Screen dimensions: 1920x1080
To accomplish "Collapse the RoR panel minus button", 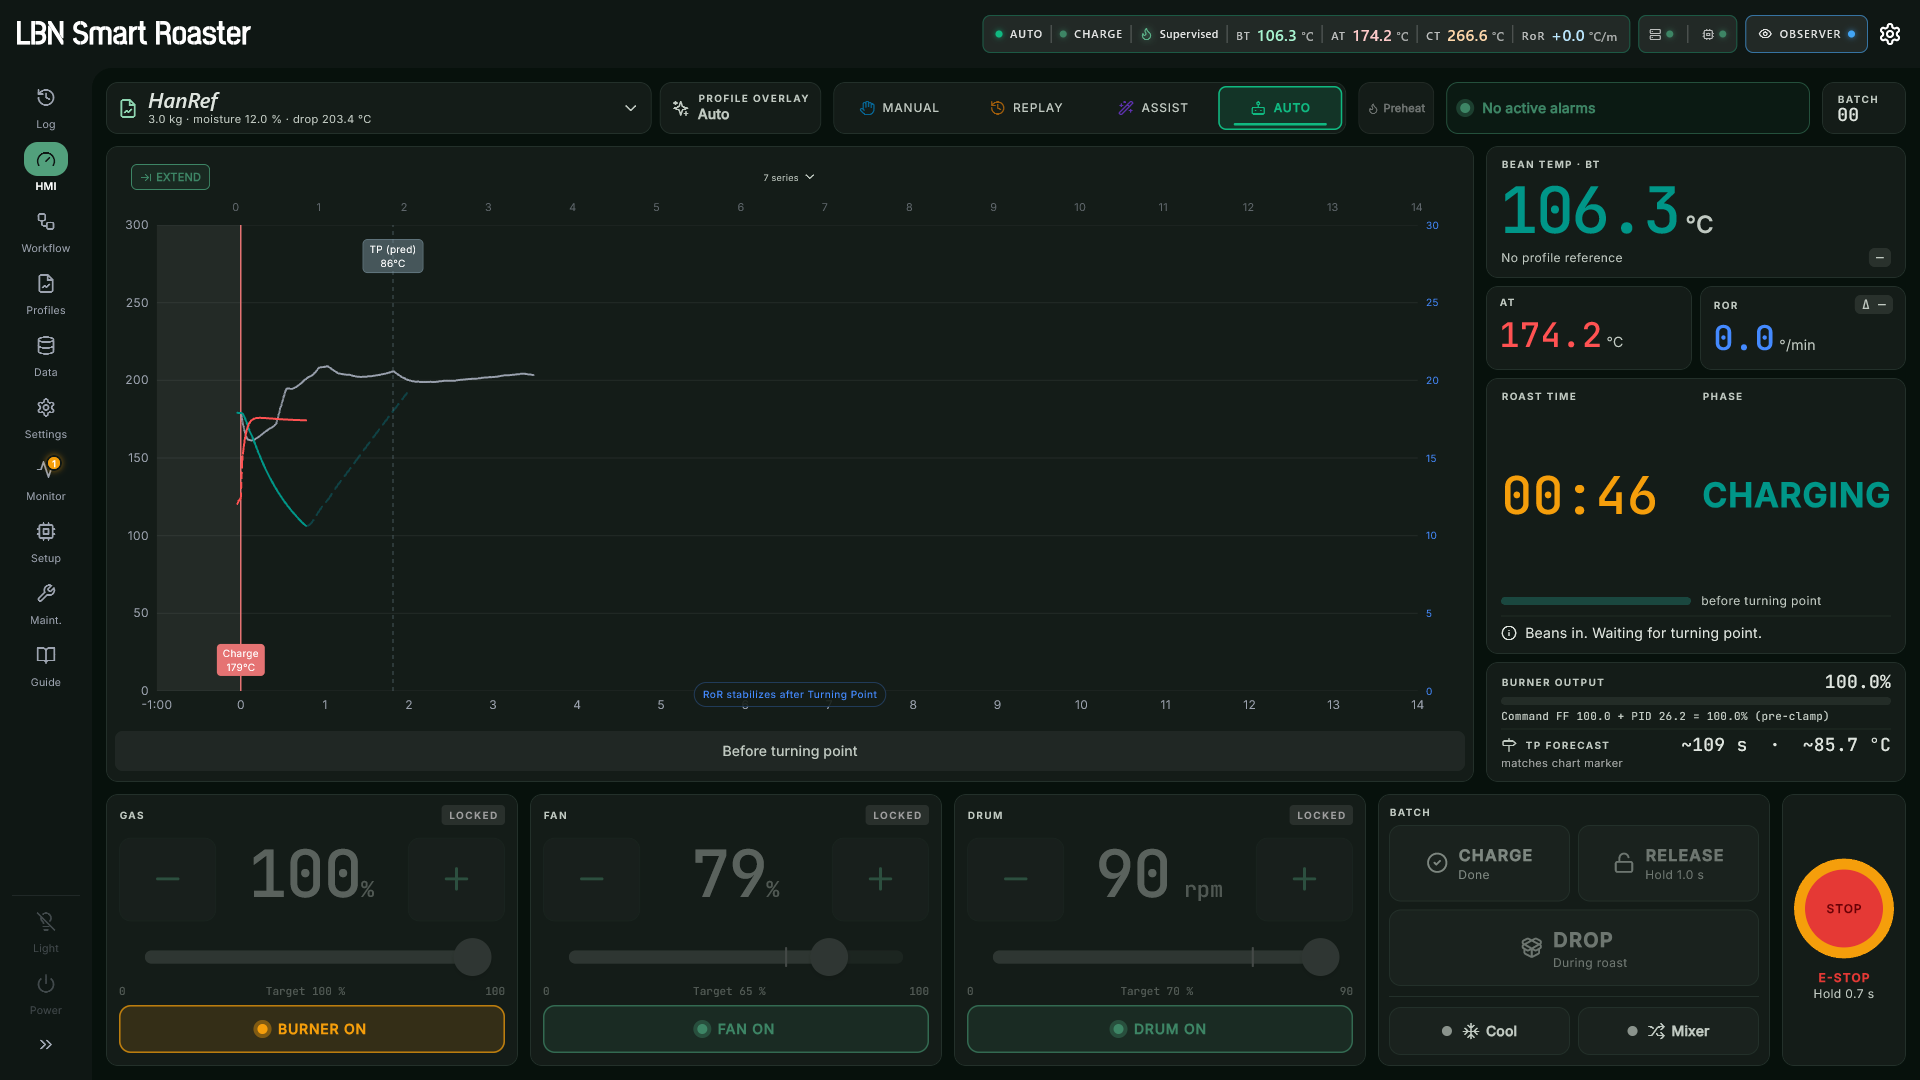I will coord(1883,305).
